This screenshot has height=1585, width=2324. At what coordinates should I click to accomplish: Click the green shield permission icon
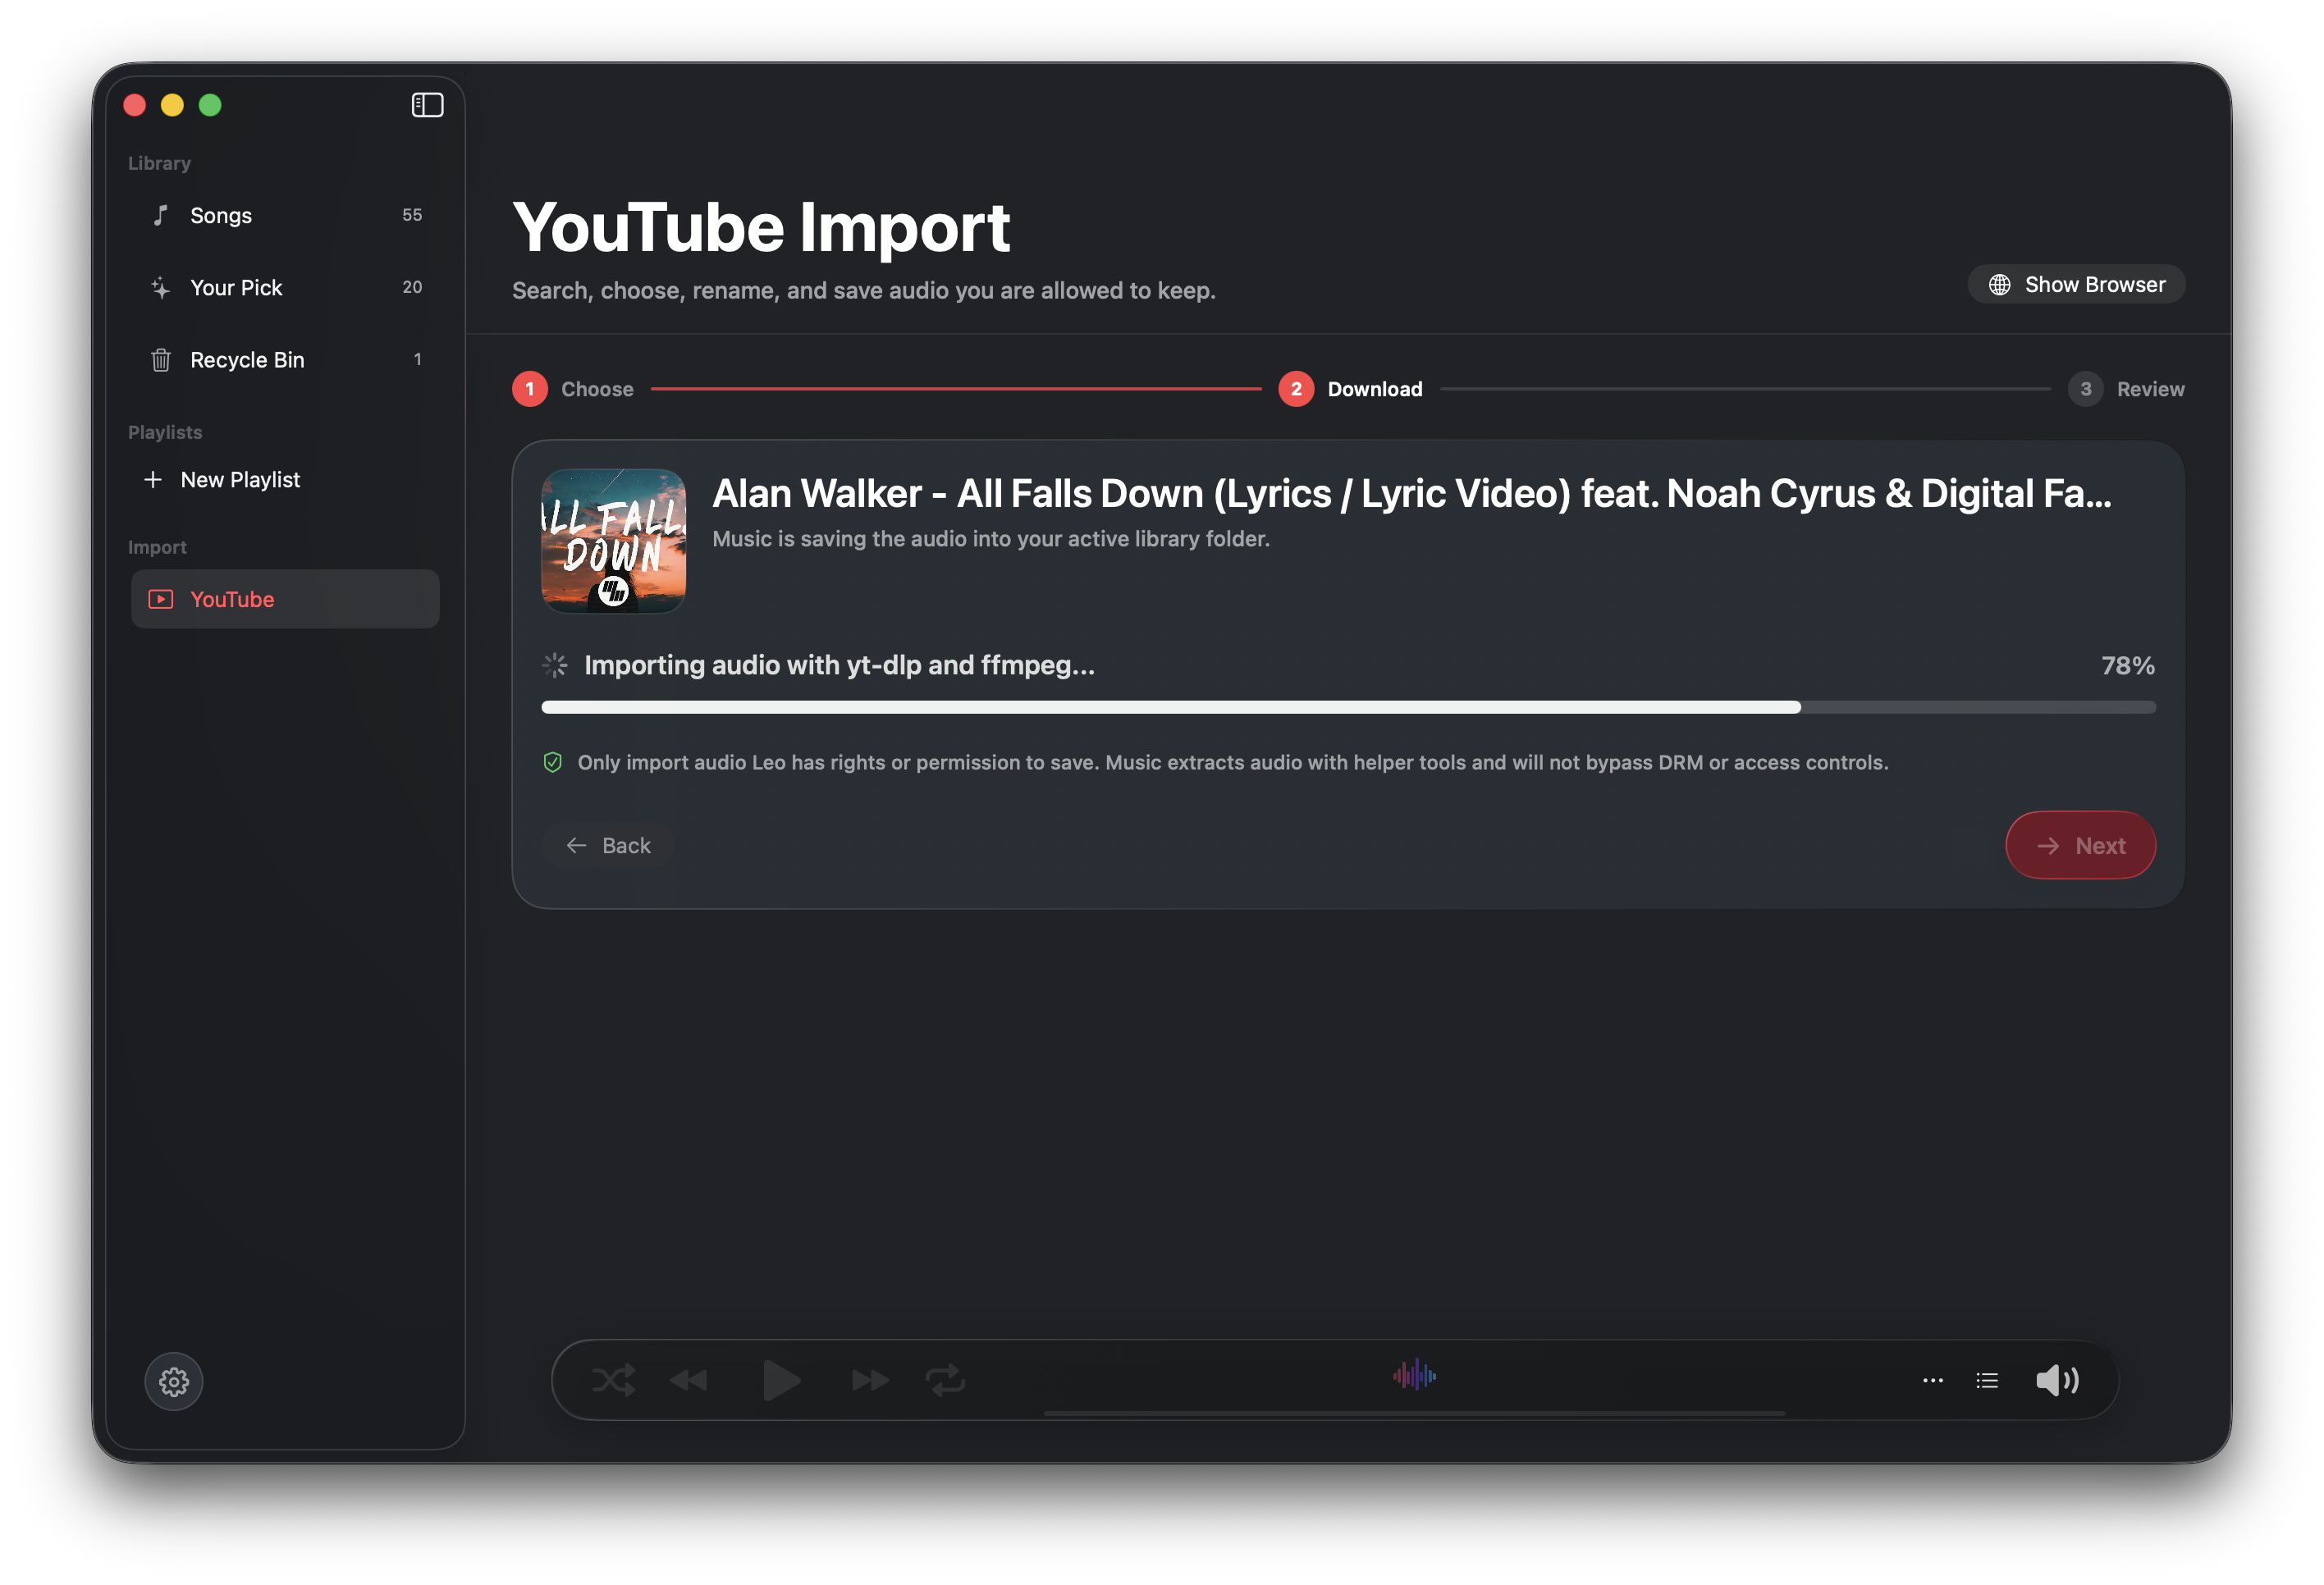552,763
